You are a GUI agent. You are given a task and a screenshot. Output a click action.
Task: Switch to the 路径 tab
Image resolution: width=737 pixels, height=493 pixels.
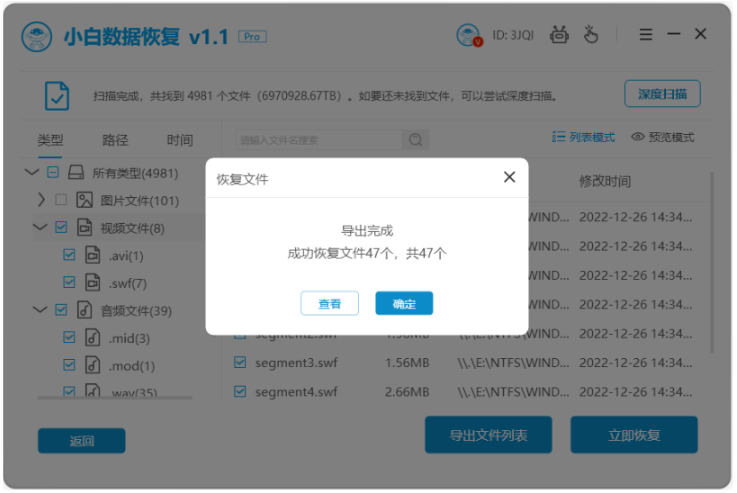coord(115,140)
